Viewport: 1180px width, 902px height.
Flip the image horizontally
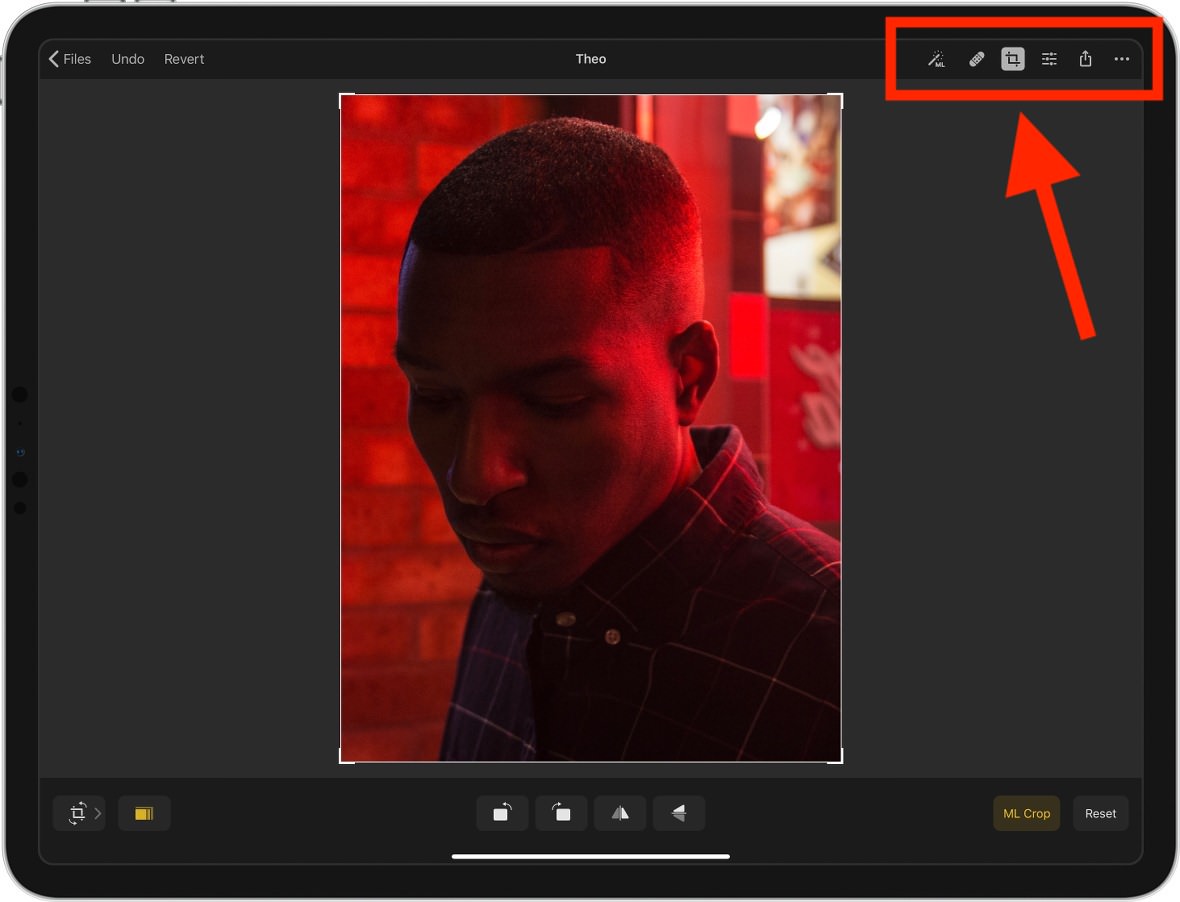[620, 813]
